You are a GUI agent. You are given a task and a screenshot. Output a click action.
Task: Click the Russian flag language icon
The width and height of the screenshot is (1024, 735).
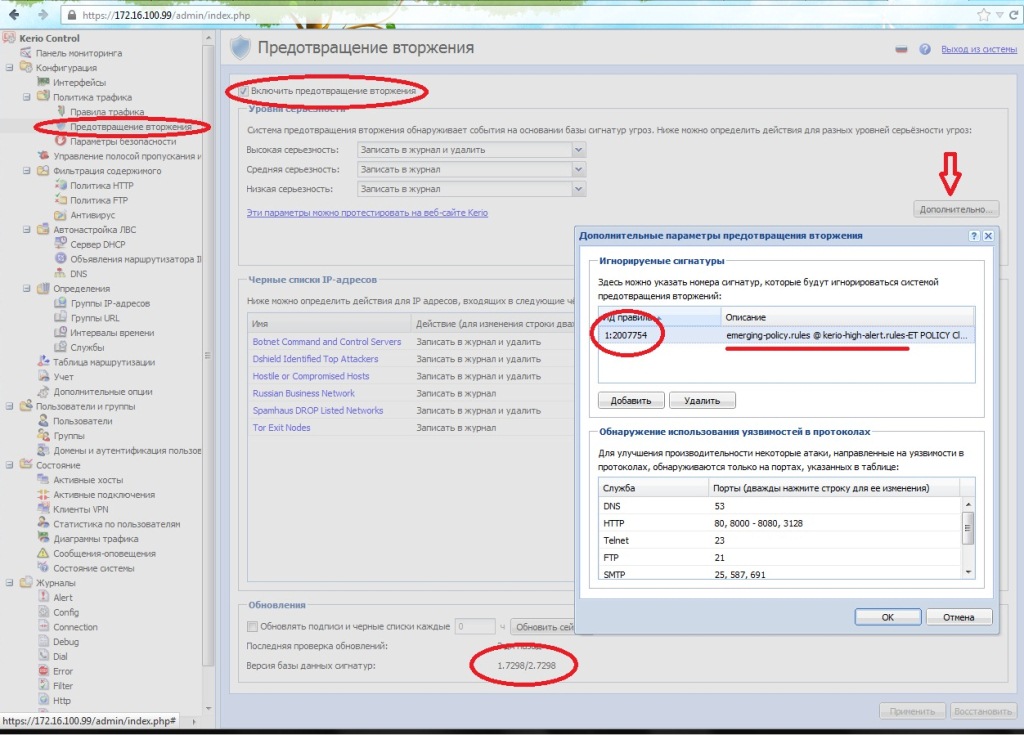point(901,49)
